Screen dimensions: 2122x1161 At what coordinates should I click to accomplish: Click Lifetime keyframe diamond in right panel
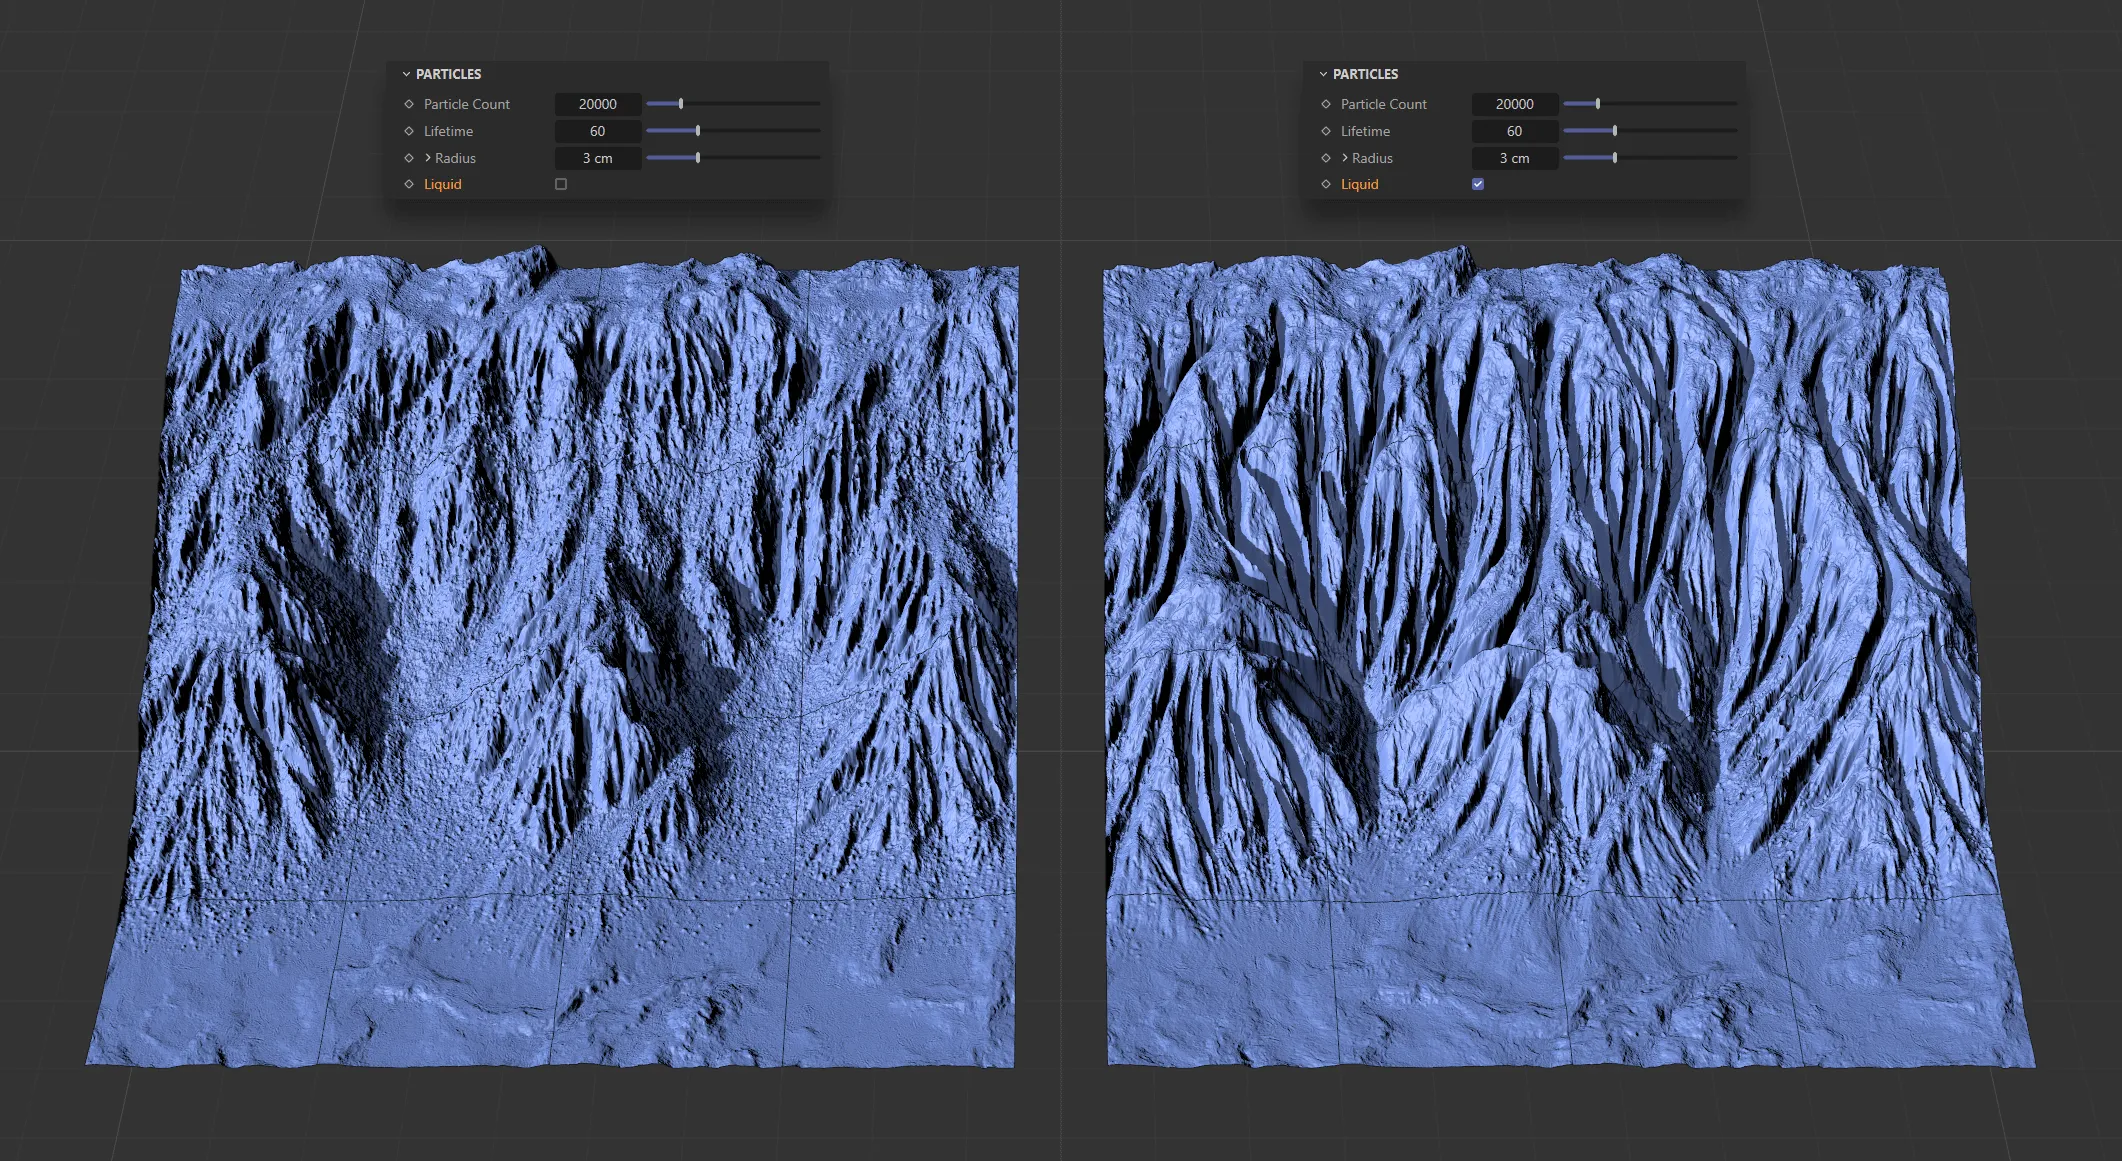(1326, 131)
